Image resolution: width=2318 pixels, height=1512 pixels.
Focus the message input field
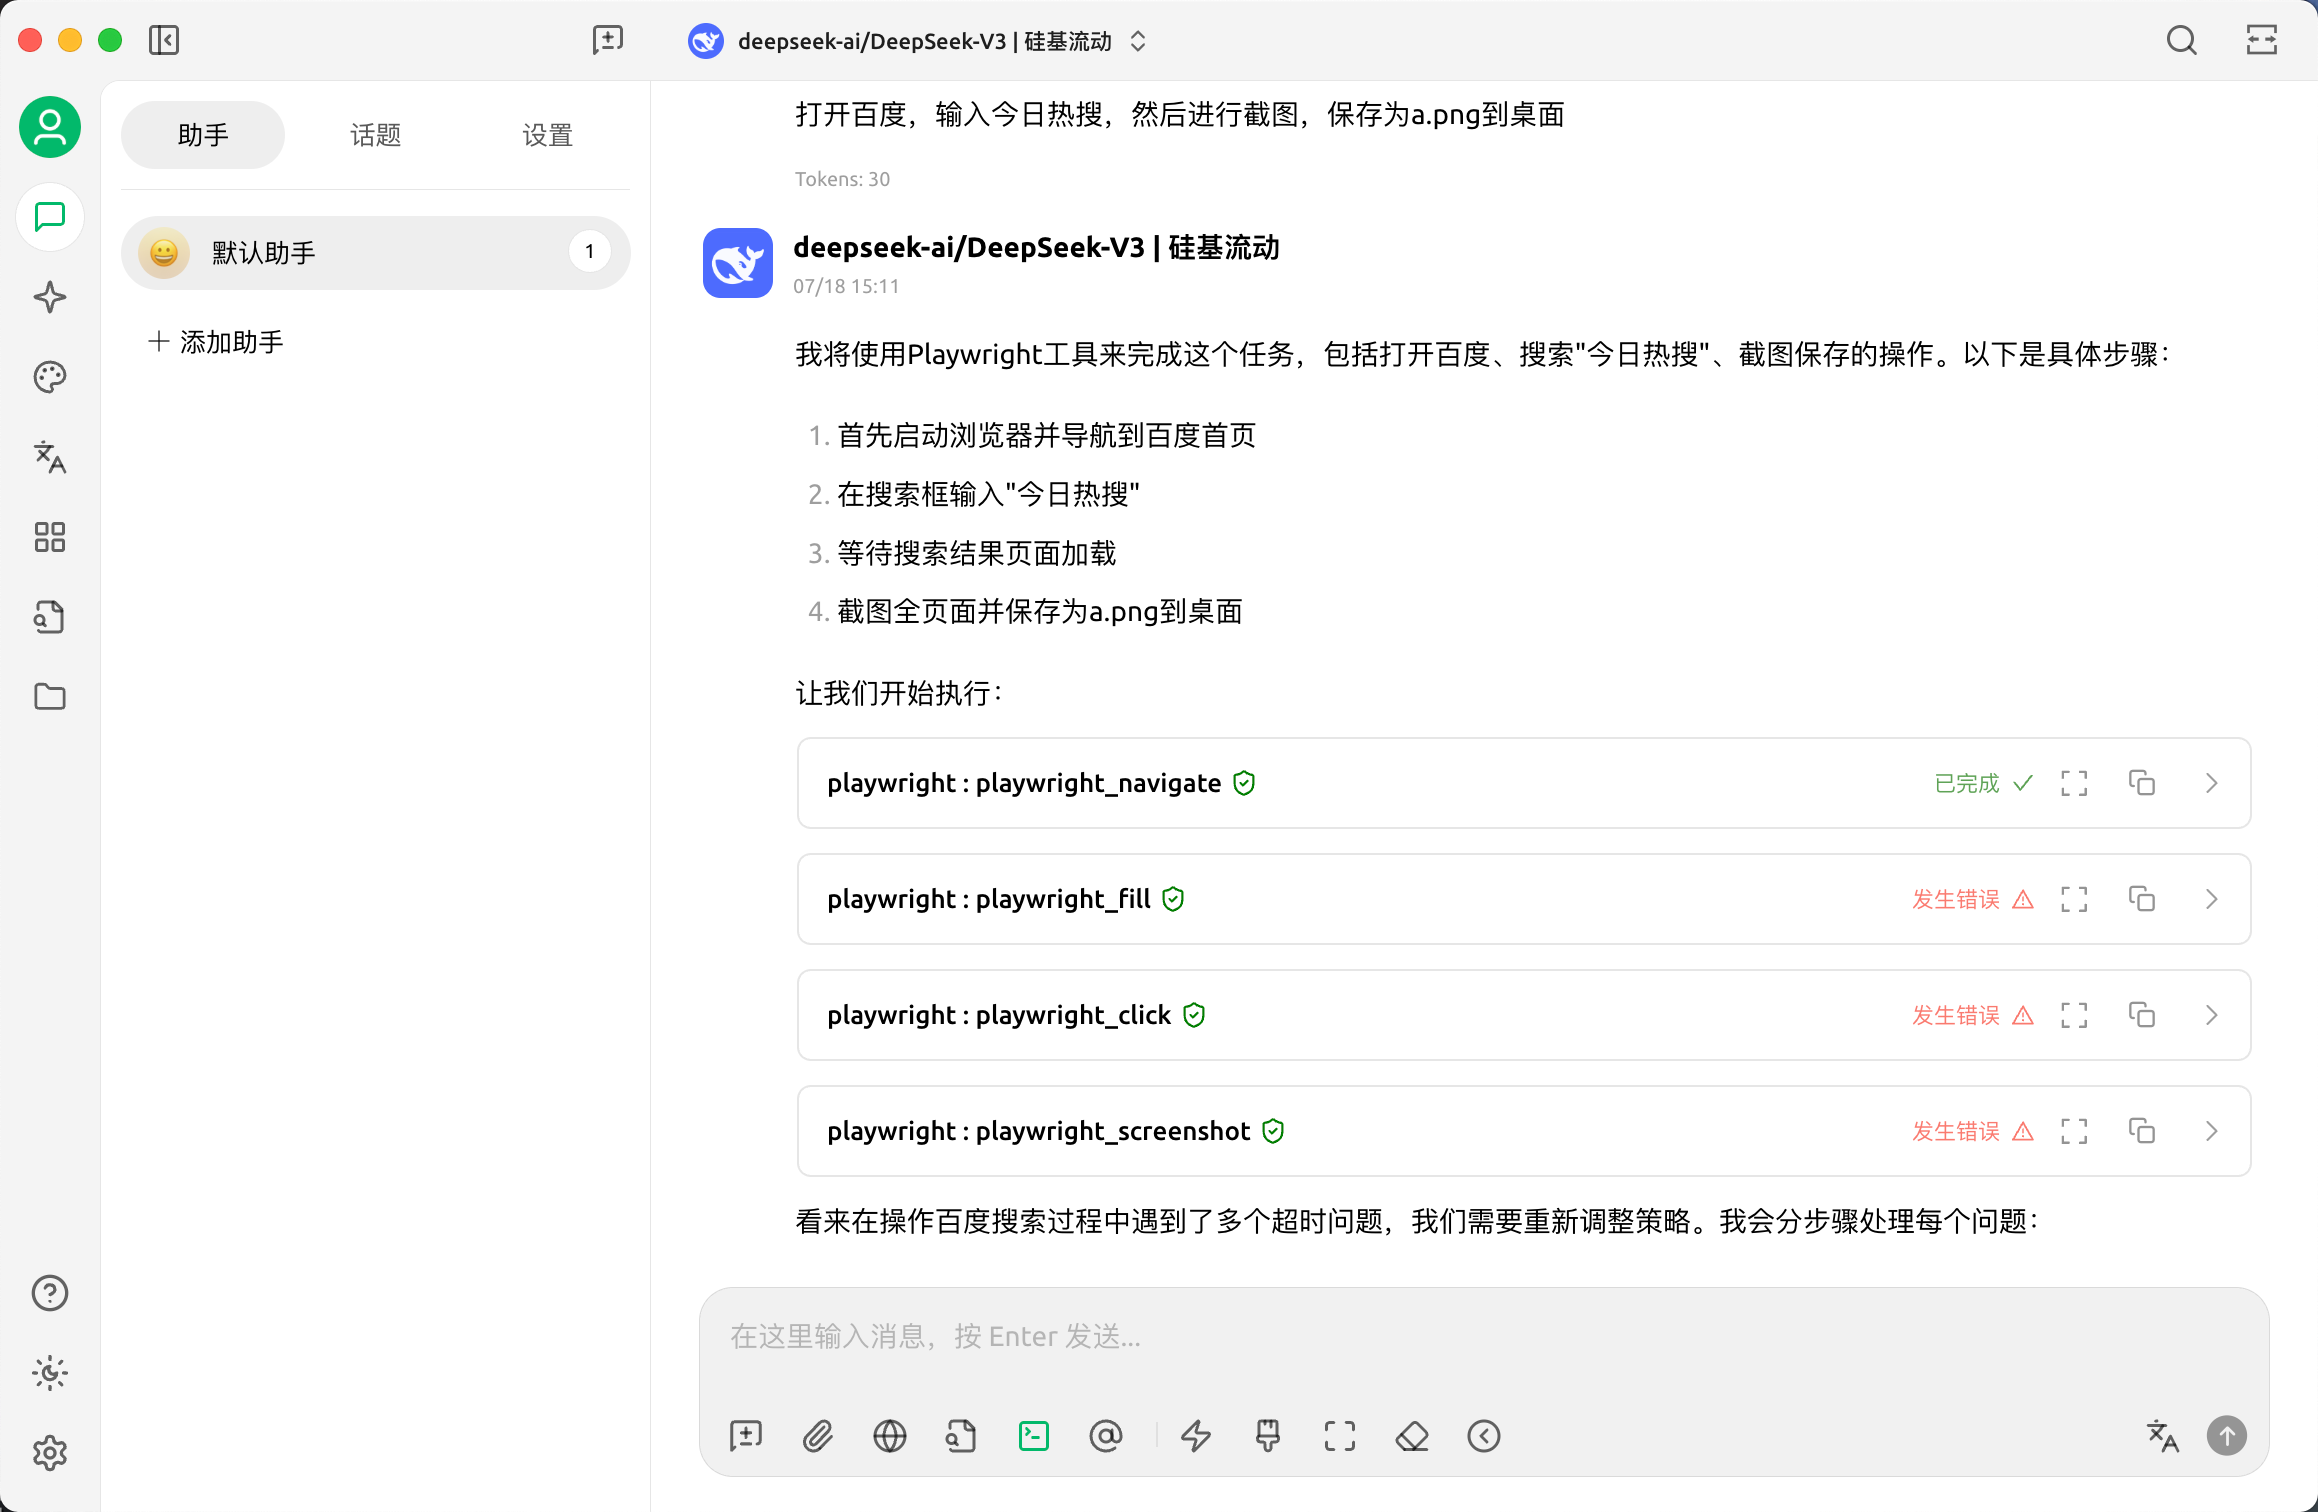(1484, 1337)
